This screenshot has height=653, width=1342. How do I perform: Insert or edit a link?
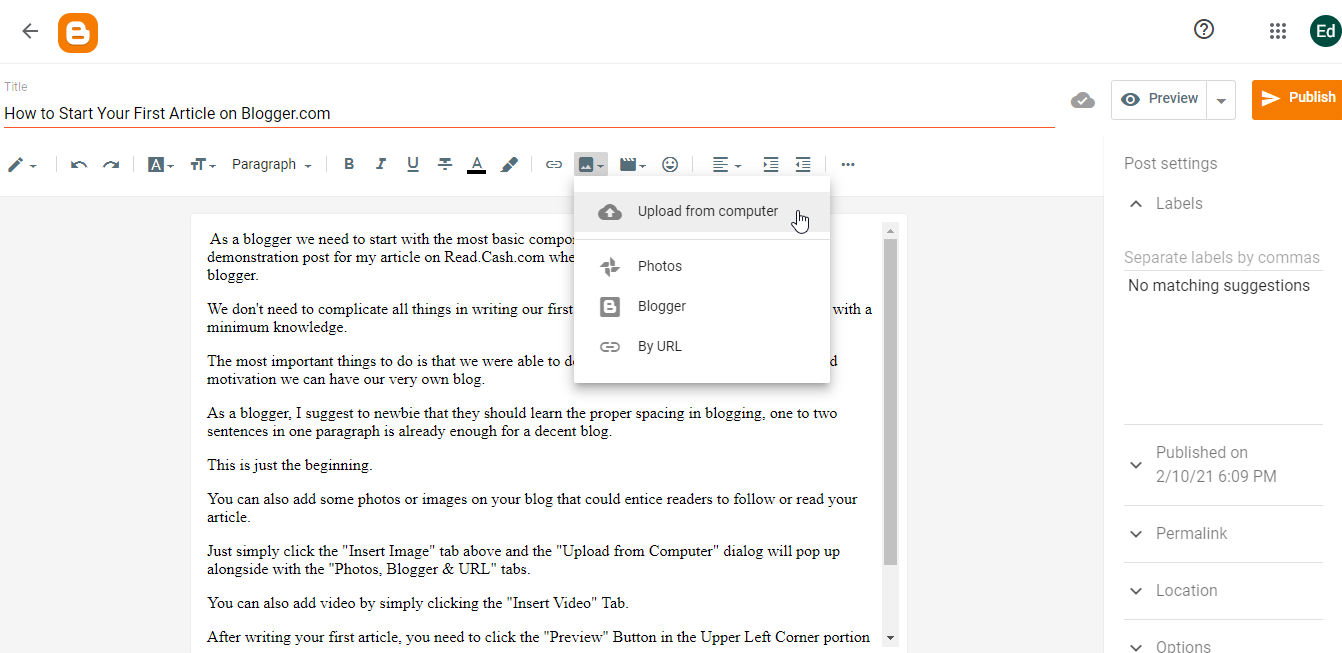(553, 164)
